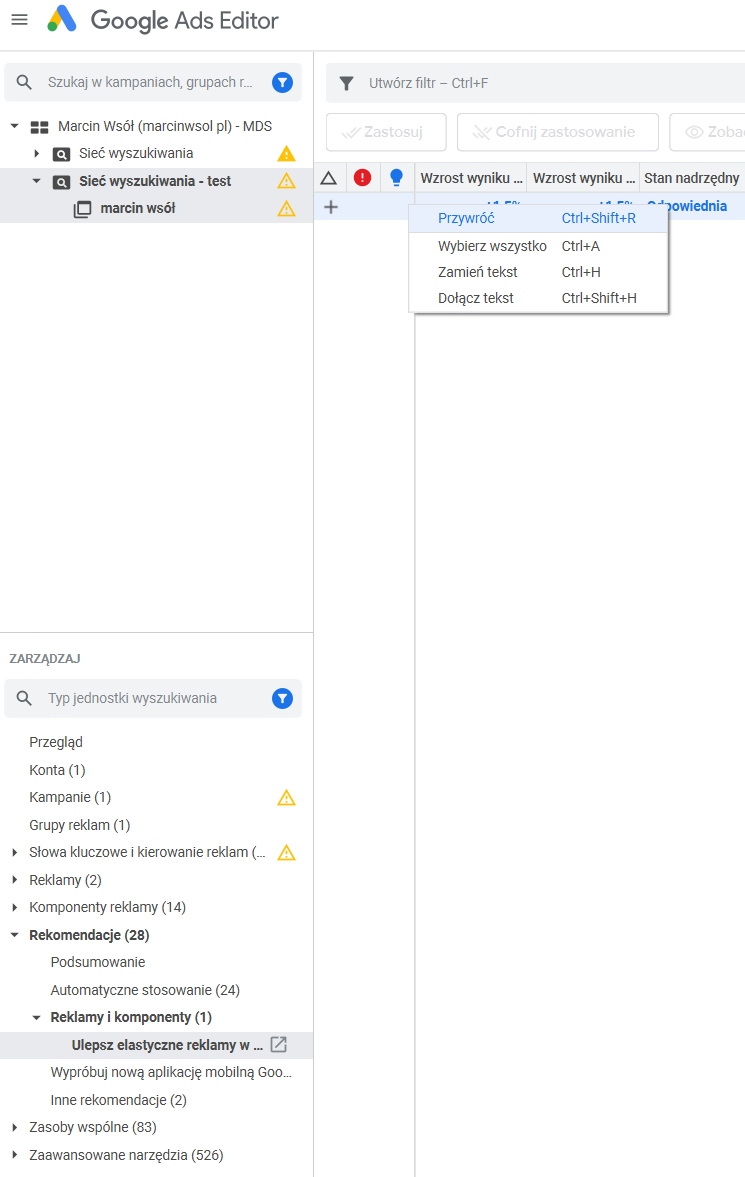Expand Zaawansowane narzędzia (526)
745x1177 pixels.
click(14, 1154)
